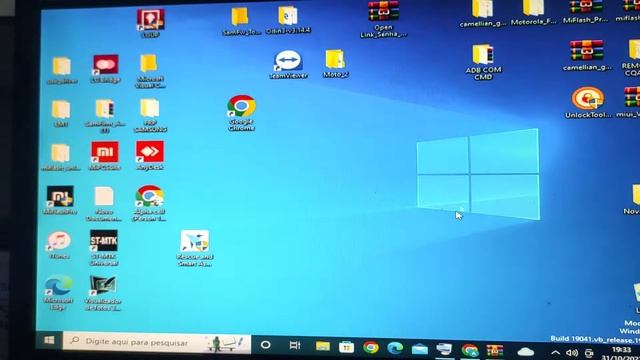Open Edge from the taskbar

tap(395, 348)
